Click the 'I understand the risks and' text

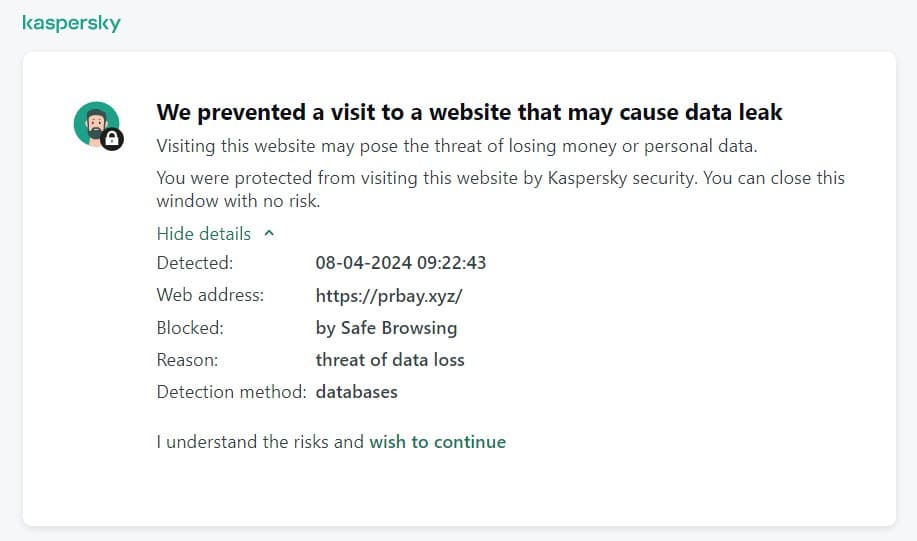click(260, 442)
